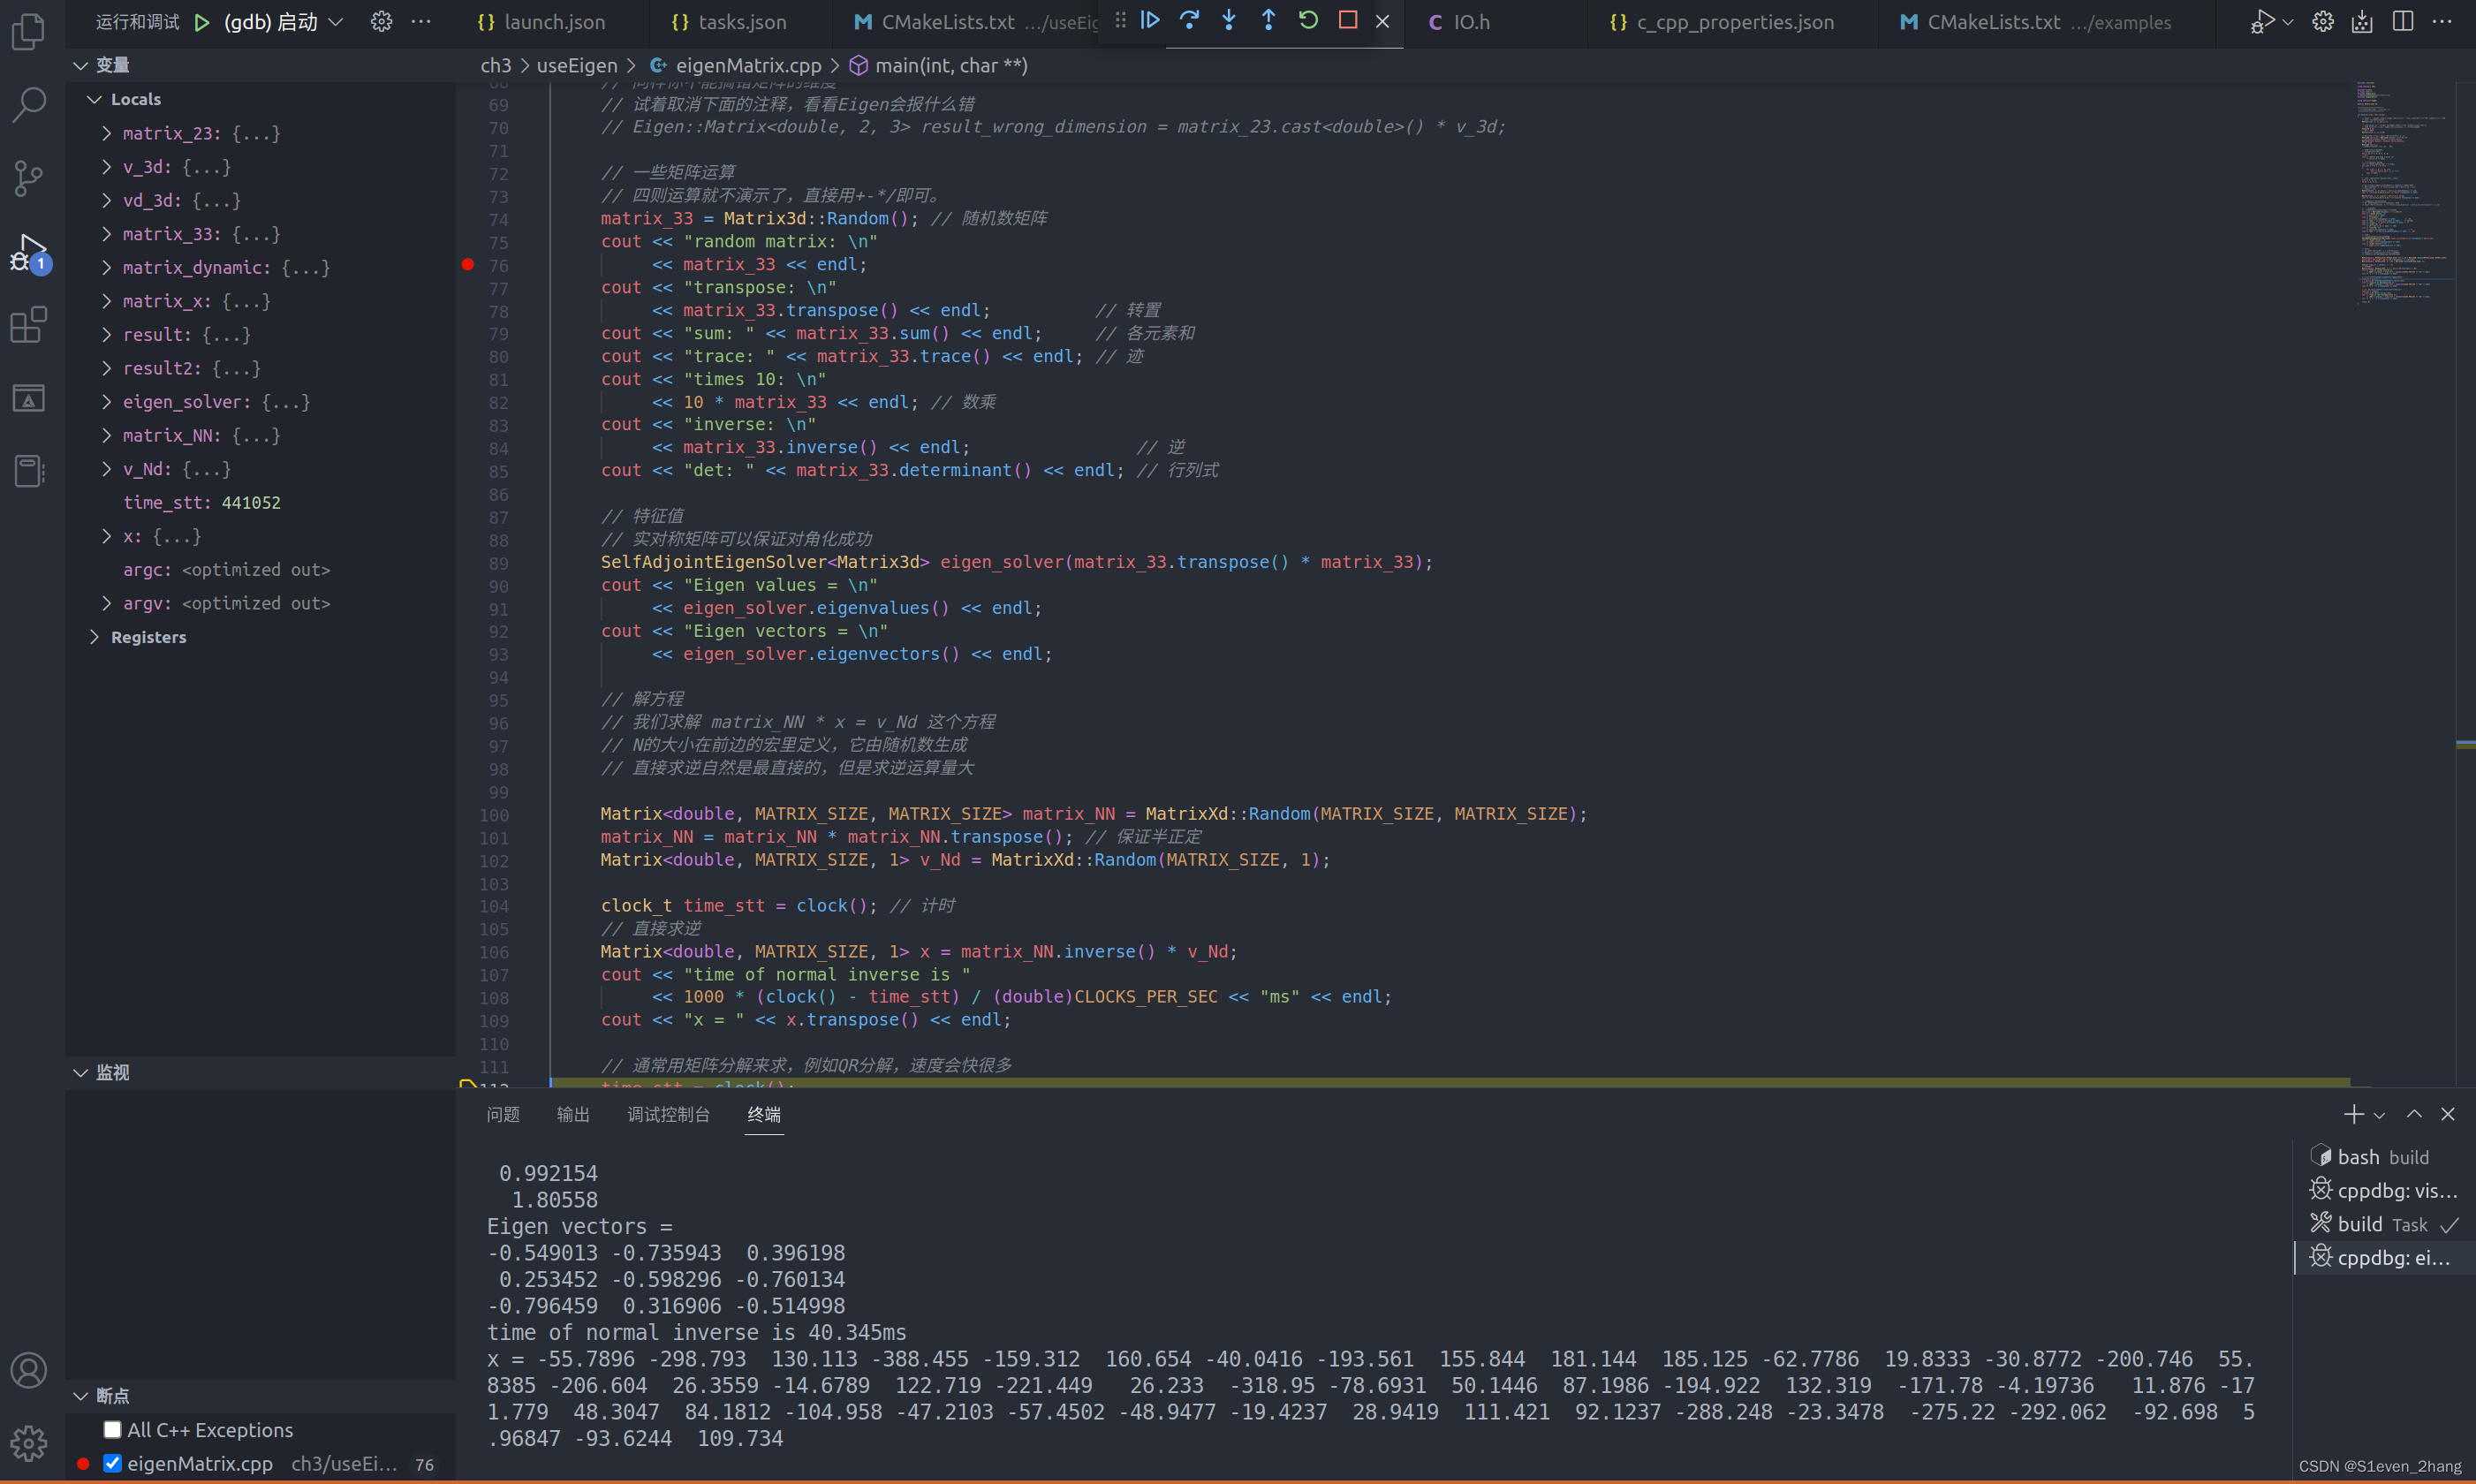Expand Registers in the Variables panel
This screenshot has width=2476, height=1484.
95,636
